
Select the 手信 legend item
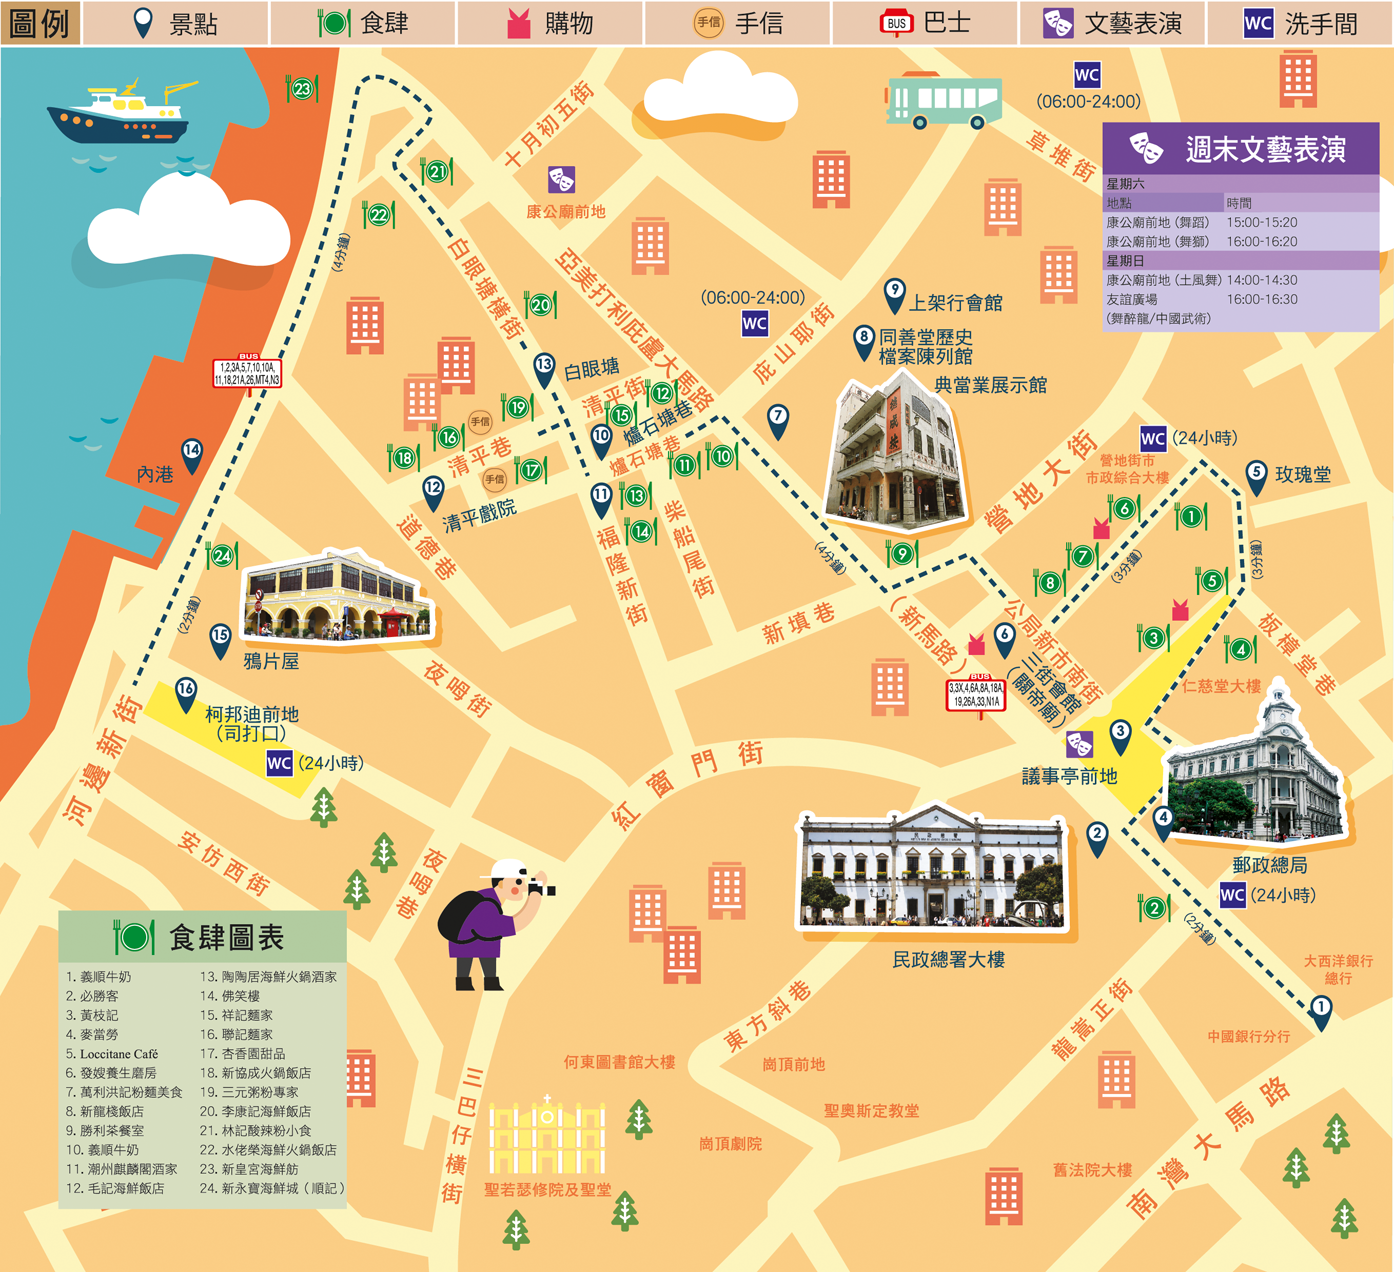pos(738,23)
